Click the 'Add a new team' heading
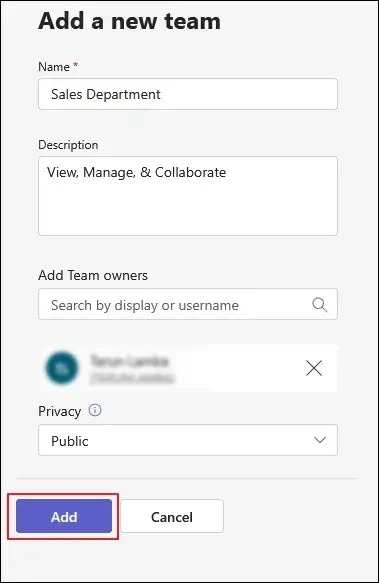The image size is (379, 583). [x=129, y=21]
